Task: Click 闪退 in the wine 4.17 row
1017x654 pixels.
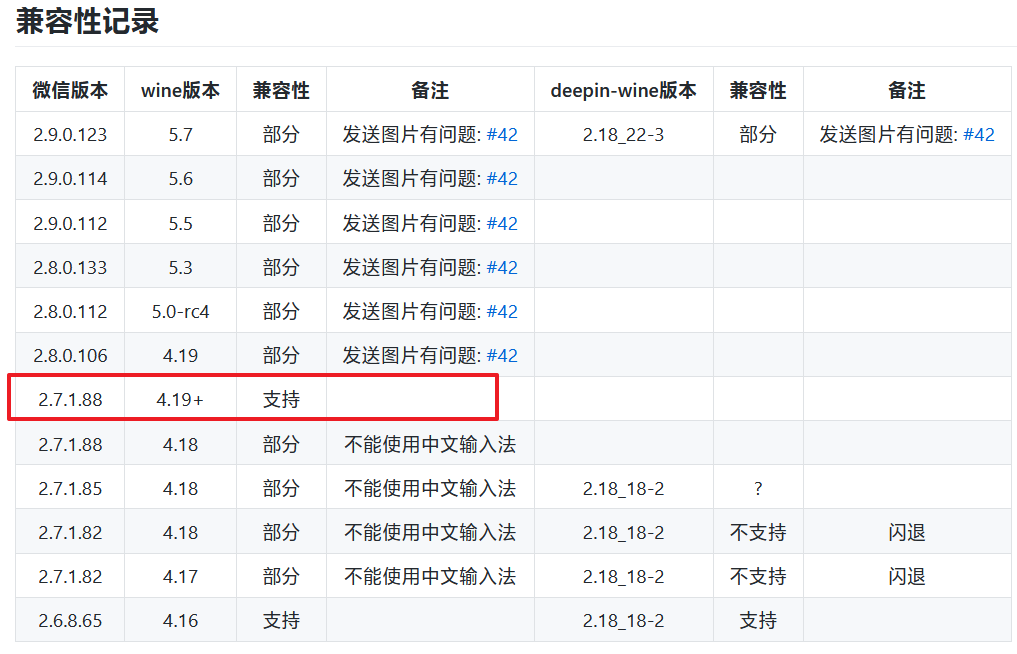Action: pos(907,576)
